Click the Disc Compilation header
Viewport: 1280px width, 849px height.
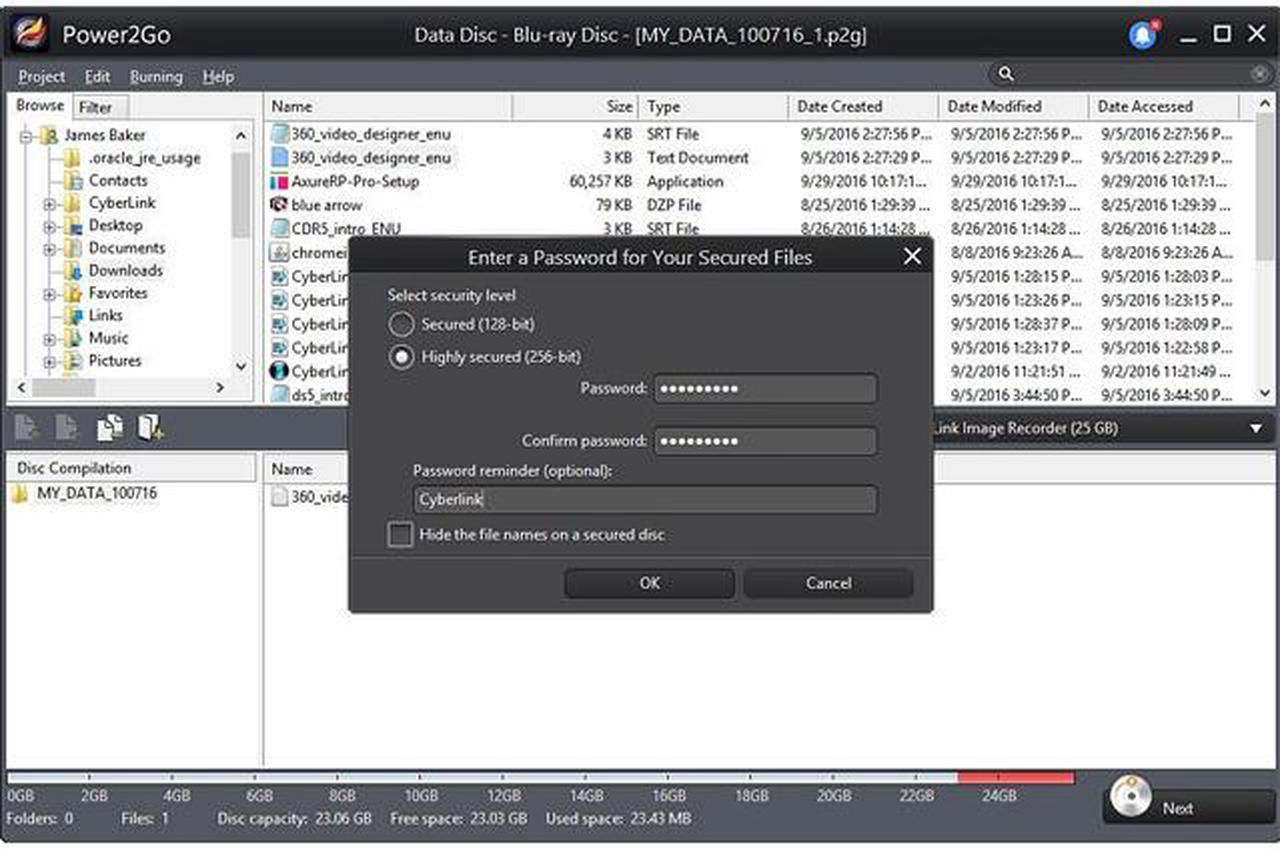[x=131, y=468]
